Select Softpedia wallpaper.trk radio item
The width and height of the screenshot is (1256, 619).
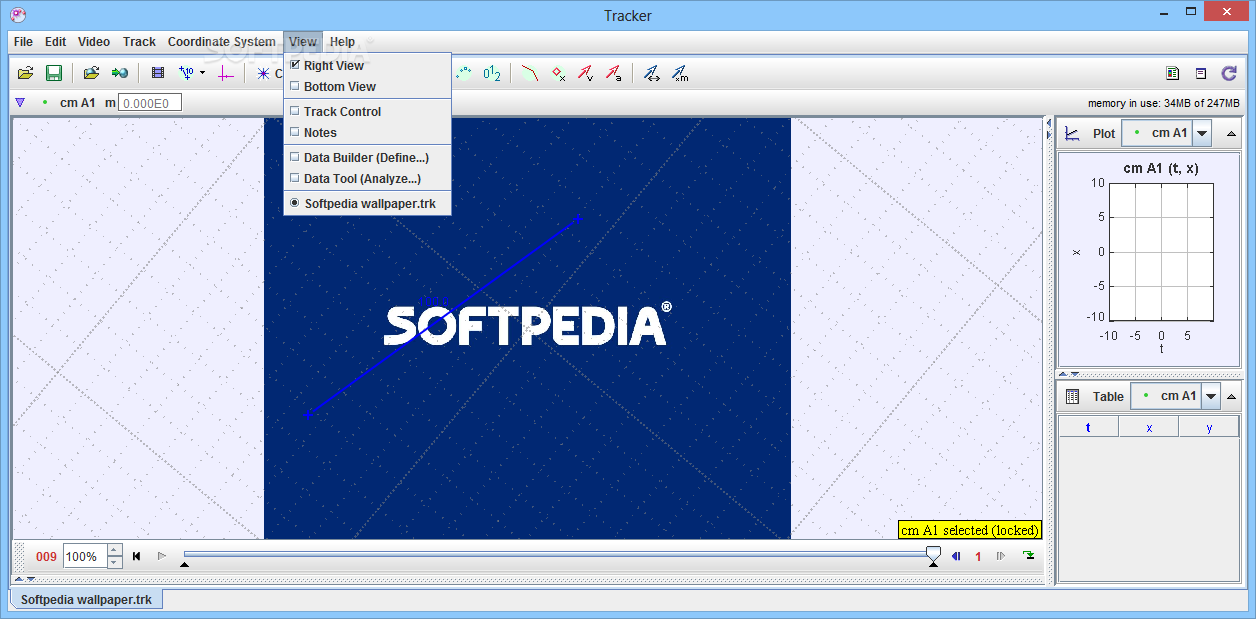tap(367, 203)
